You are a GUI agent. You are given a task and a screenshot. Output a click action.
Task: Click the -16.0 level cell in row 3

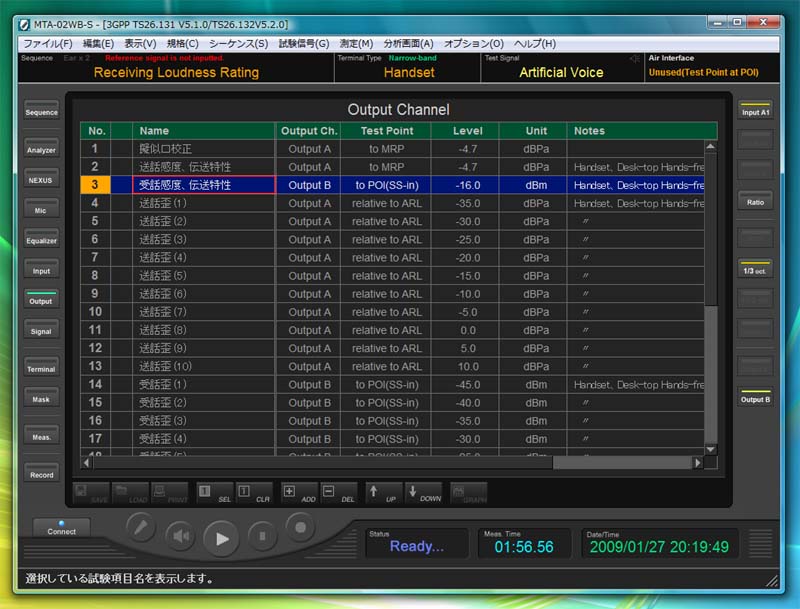[467, 185]
